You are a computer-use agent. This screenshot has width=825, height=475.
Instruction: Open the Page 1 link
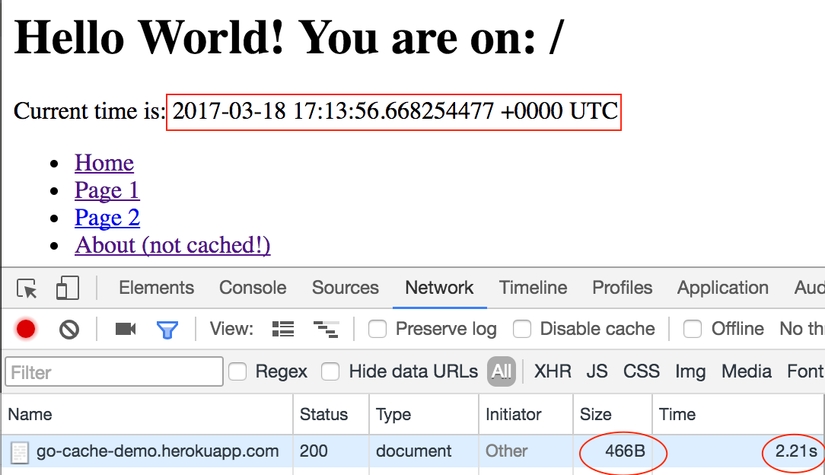click(107, 190)
